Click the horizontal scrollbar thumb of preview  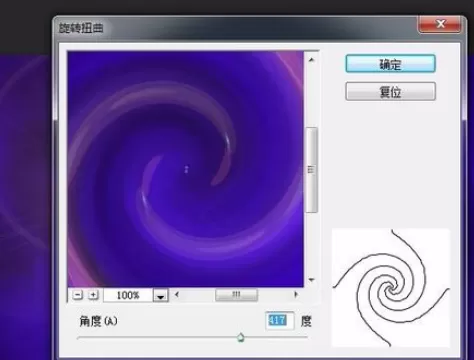tap(236, 295)
